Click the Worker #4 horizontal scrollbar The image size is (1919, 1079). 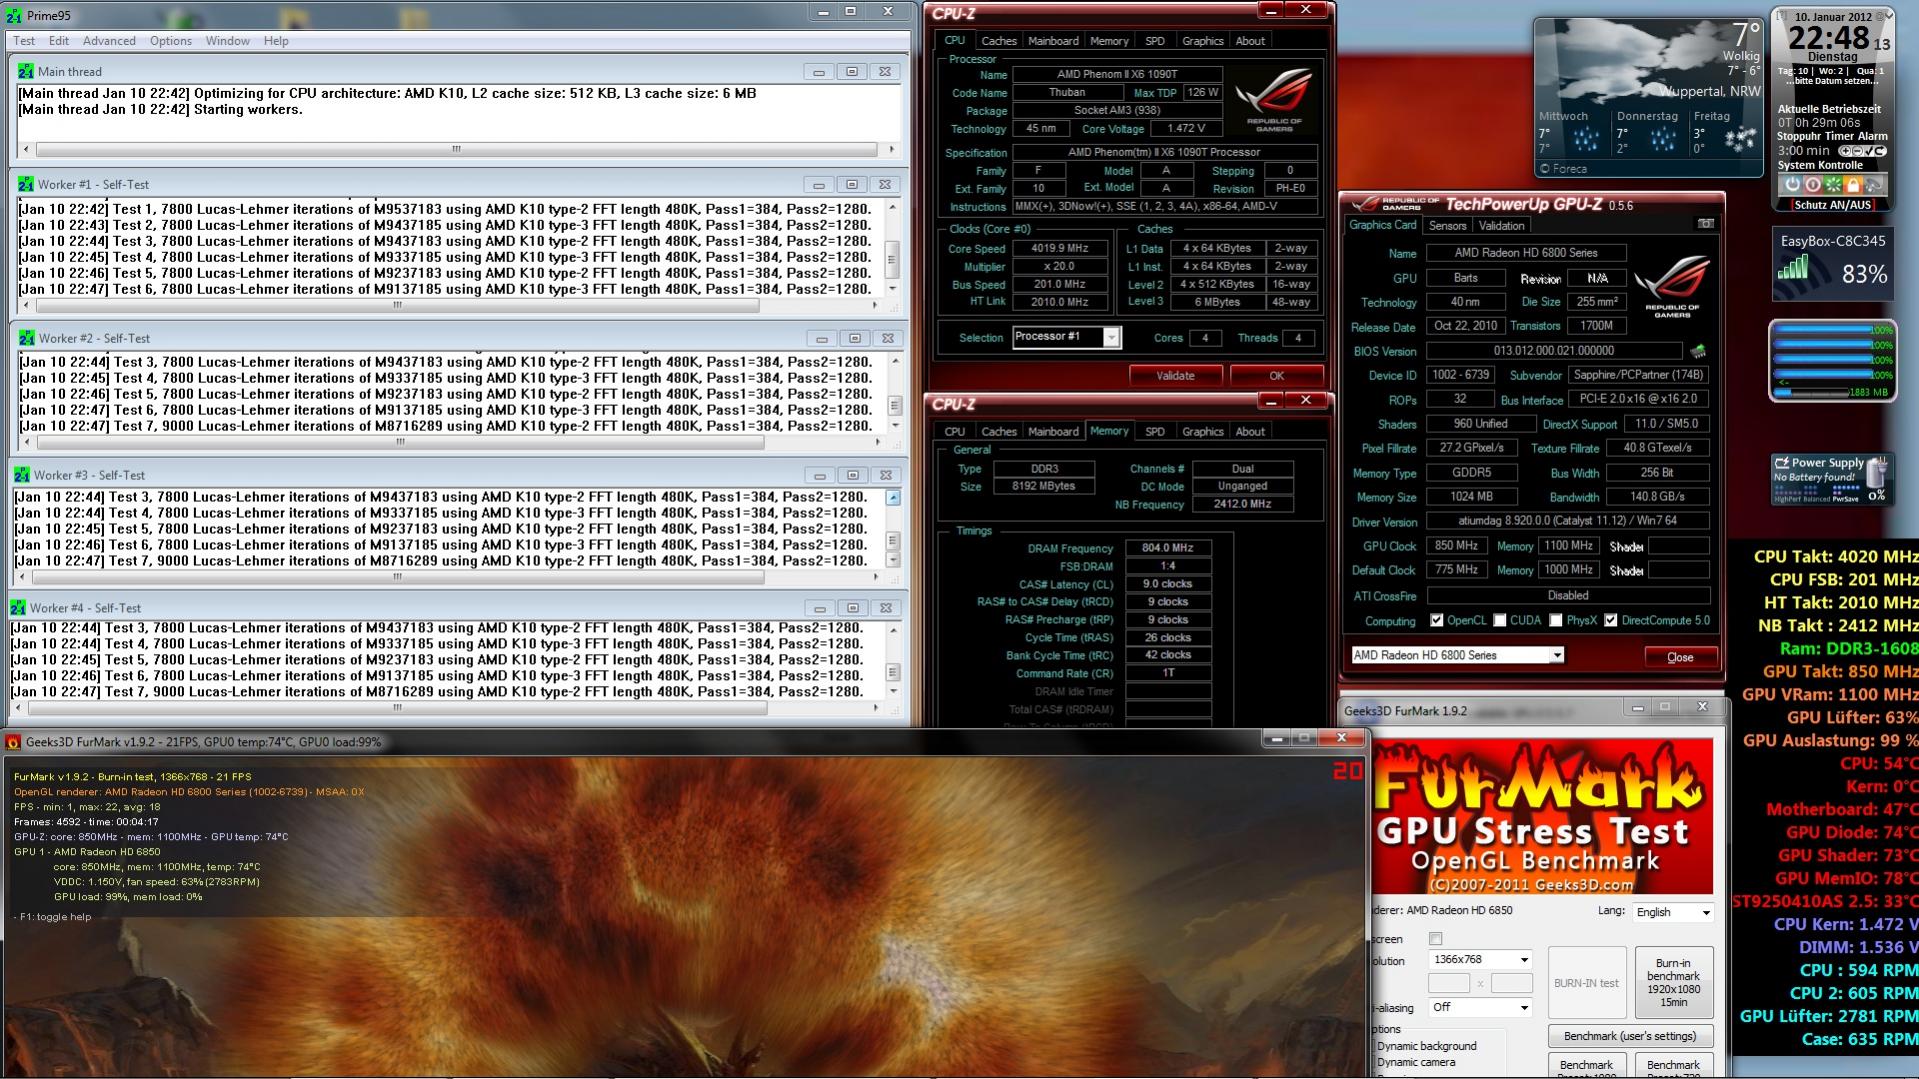coord(445,708)
